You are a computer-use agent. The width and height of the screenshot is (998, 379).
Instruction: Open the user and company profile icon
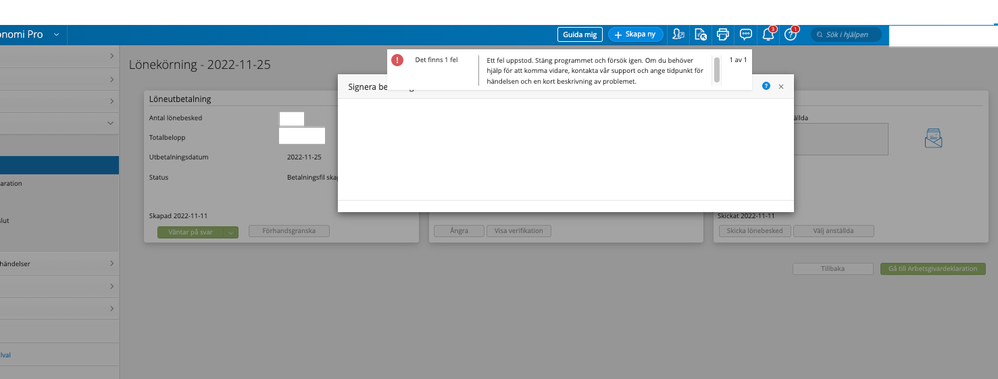pos(678,34)
